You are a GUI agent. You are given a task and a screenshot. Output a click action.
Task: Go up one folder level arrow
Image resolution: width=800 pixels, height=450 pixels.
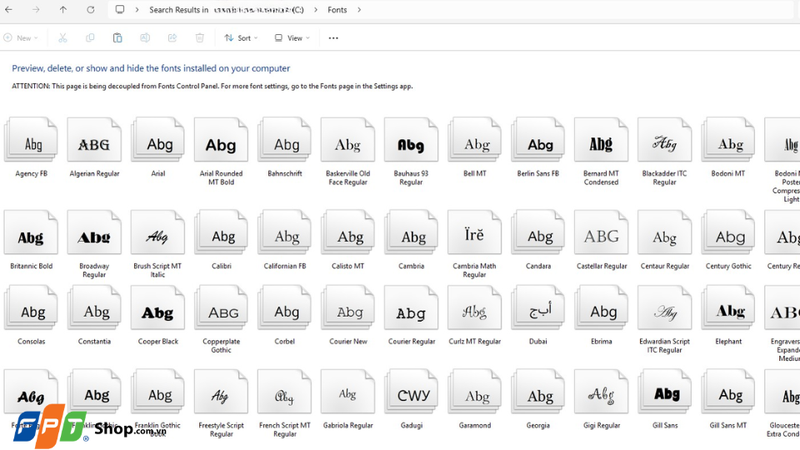click(63, 10)
